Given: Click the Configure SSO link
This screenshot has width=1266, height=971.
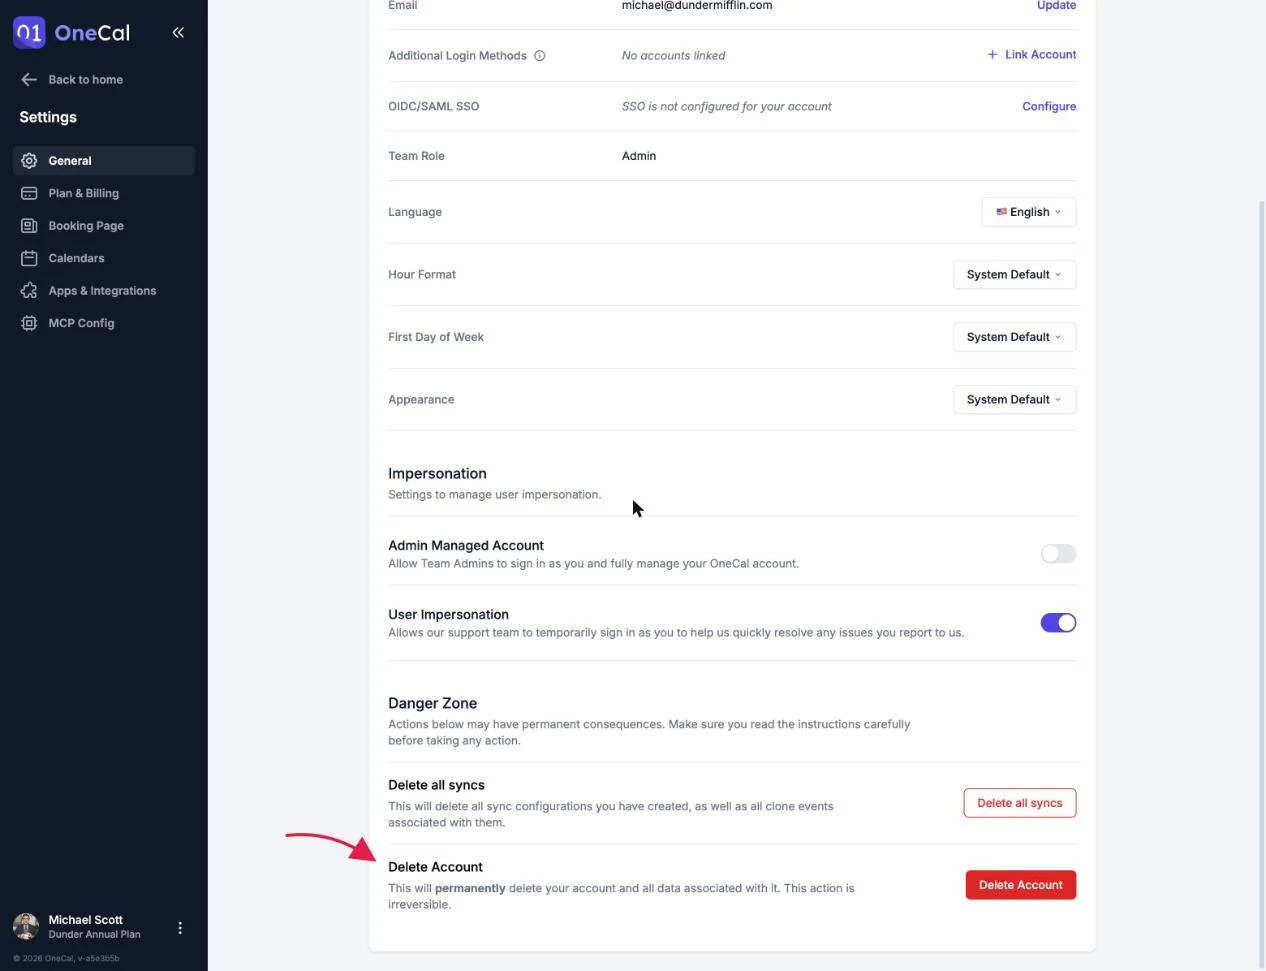Looking at the screenshot, I should click(1049, 106).
